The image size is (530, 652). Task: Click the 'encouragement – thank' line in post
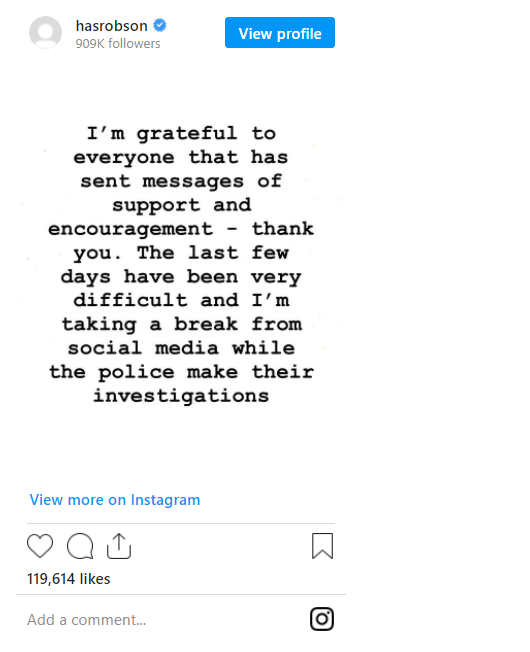(181, 229)
